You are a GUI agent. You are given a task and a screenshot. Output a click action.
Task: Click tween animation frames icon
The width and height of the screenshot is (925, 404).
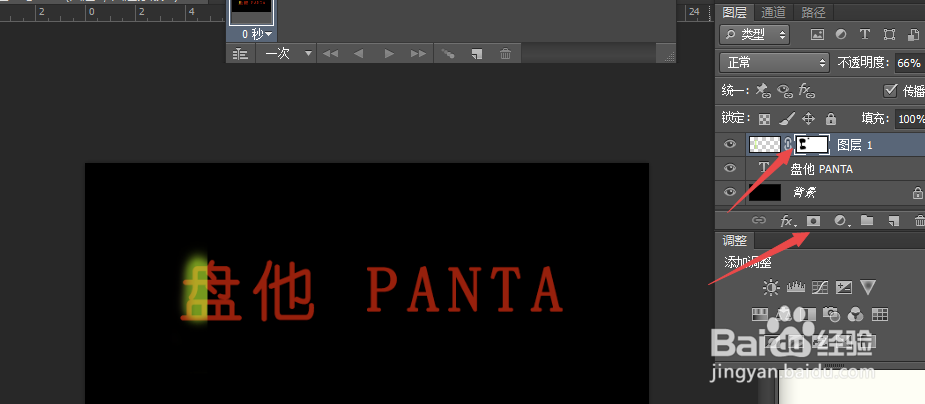point(448,54)
